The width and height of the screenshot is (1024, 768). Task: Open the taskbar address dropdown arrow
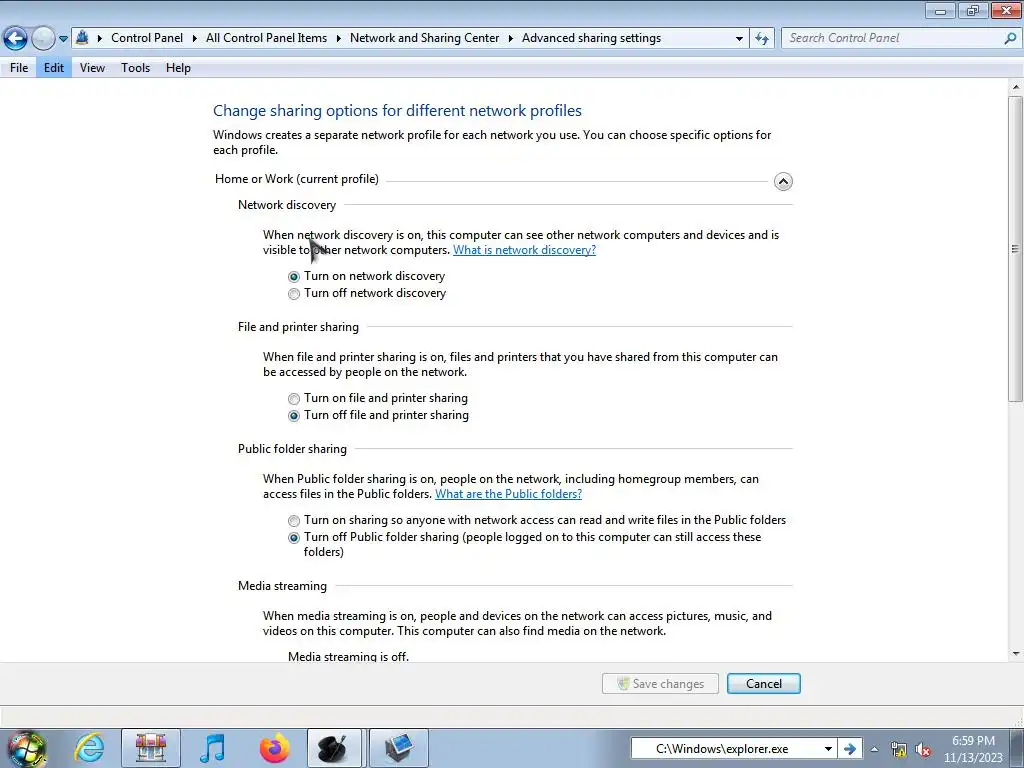(828, 749)
